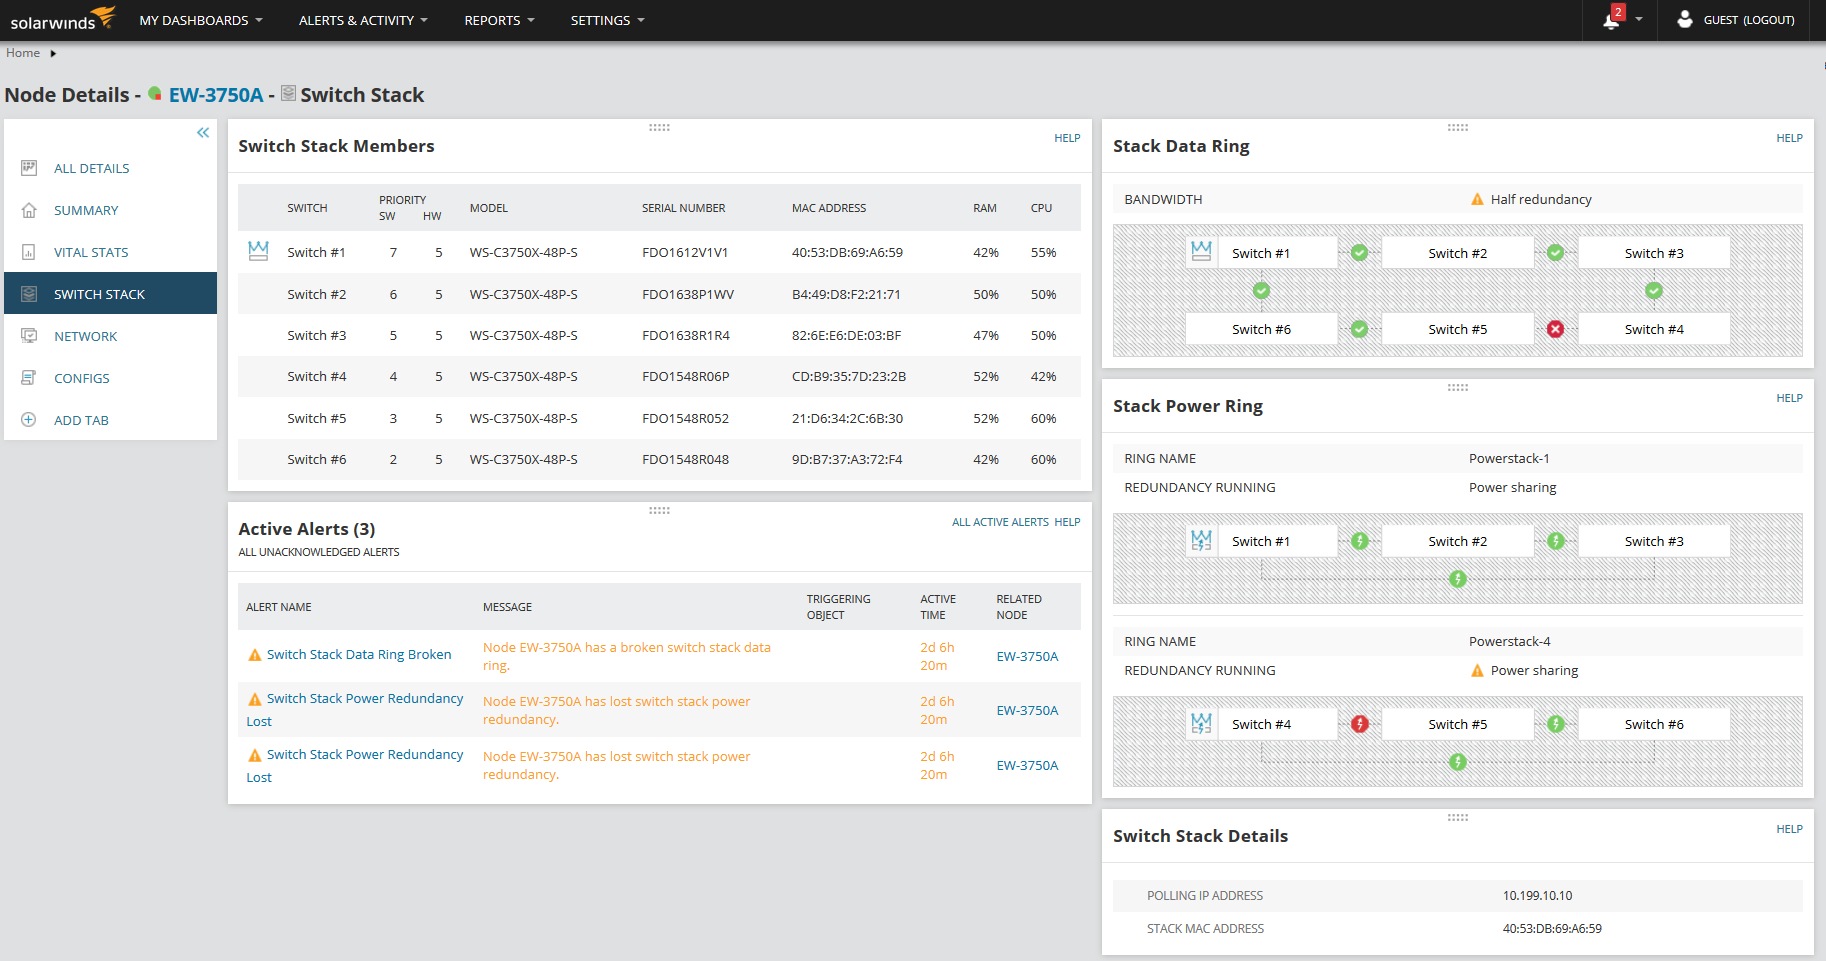Click the master crown icon in Stack Data Ring diagram
The image size is (1826, 961).
tap(1201, 252)
